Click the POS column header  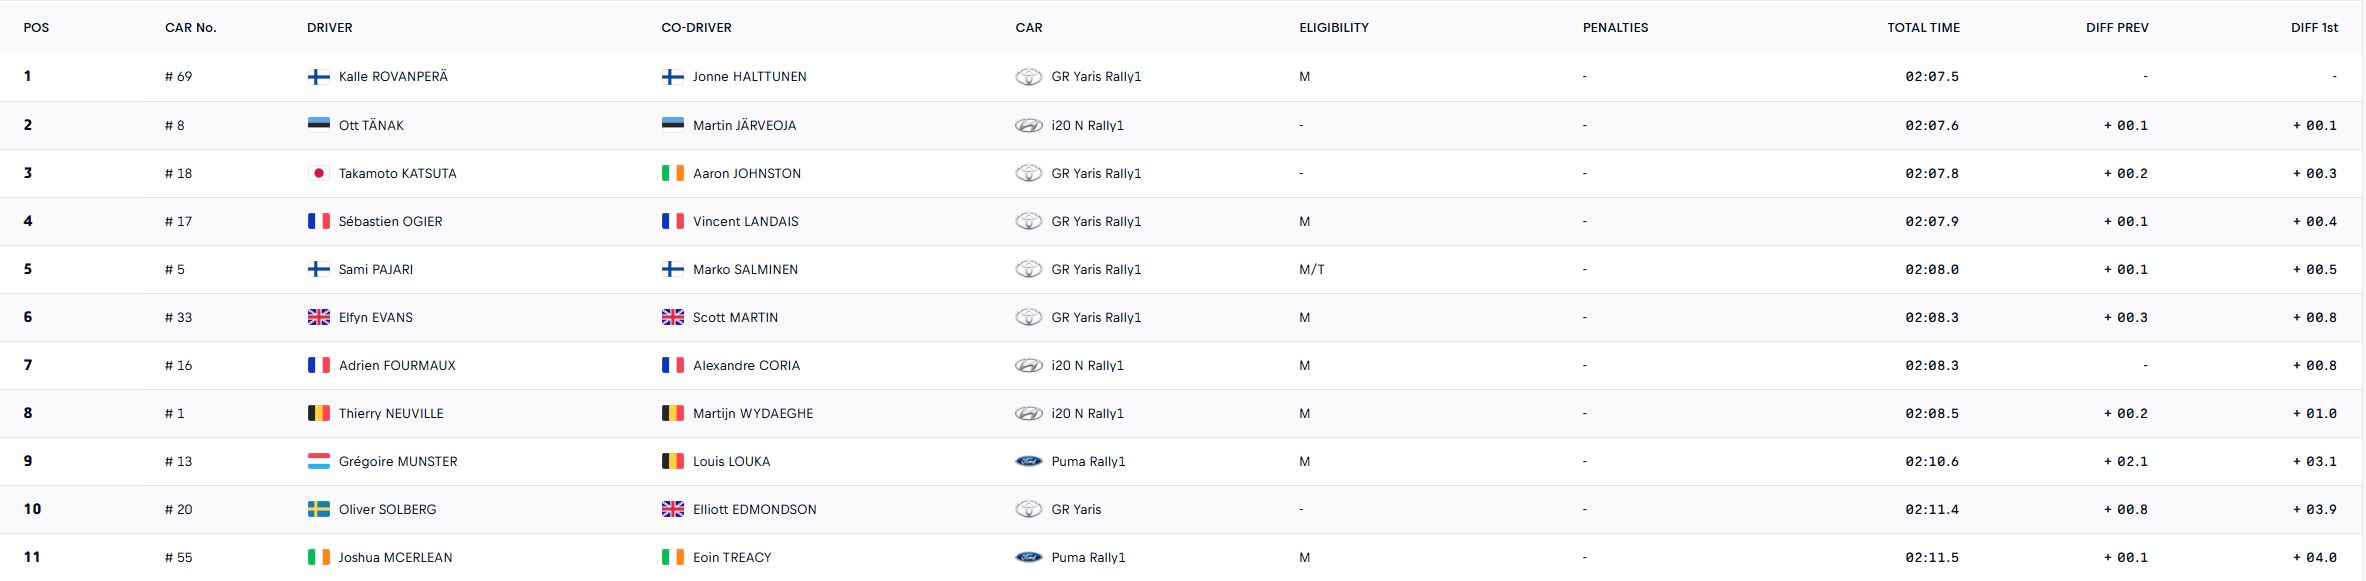pos(36,28)
